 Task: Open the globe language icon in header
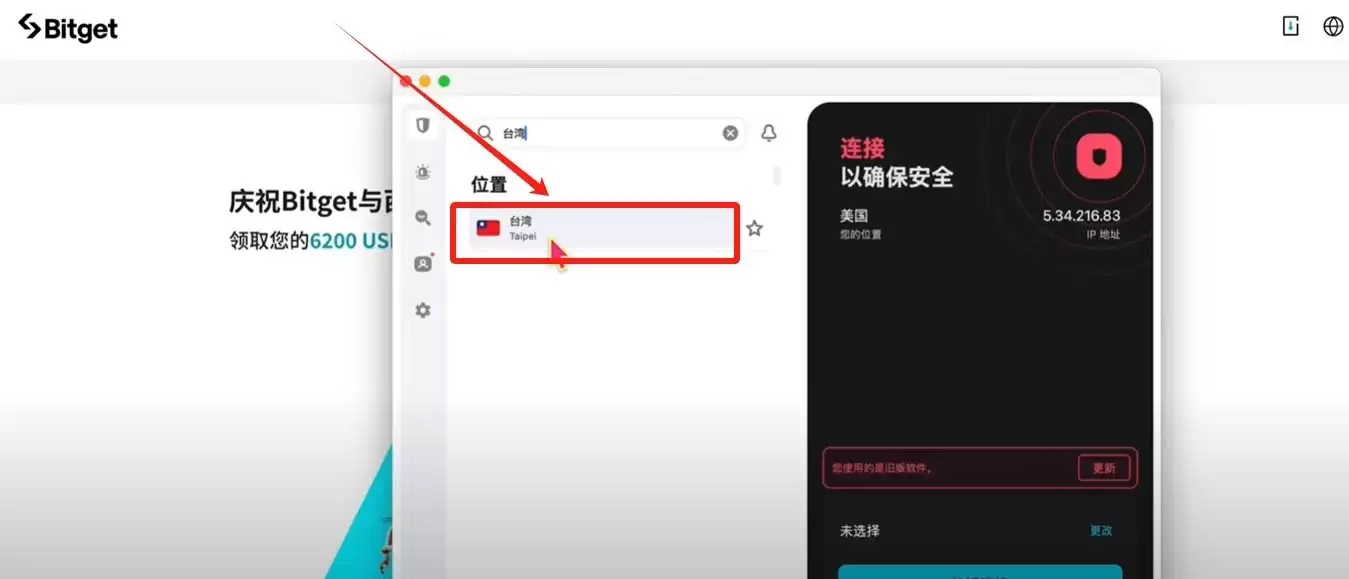click(1333, 26)
